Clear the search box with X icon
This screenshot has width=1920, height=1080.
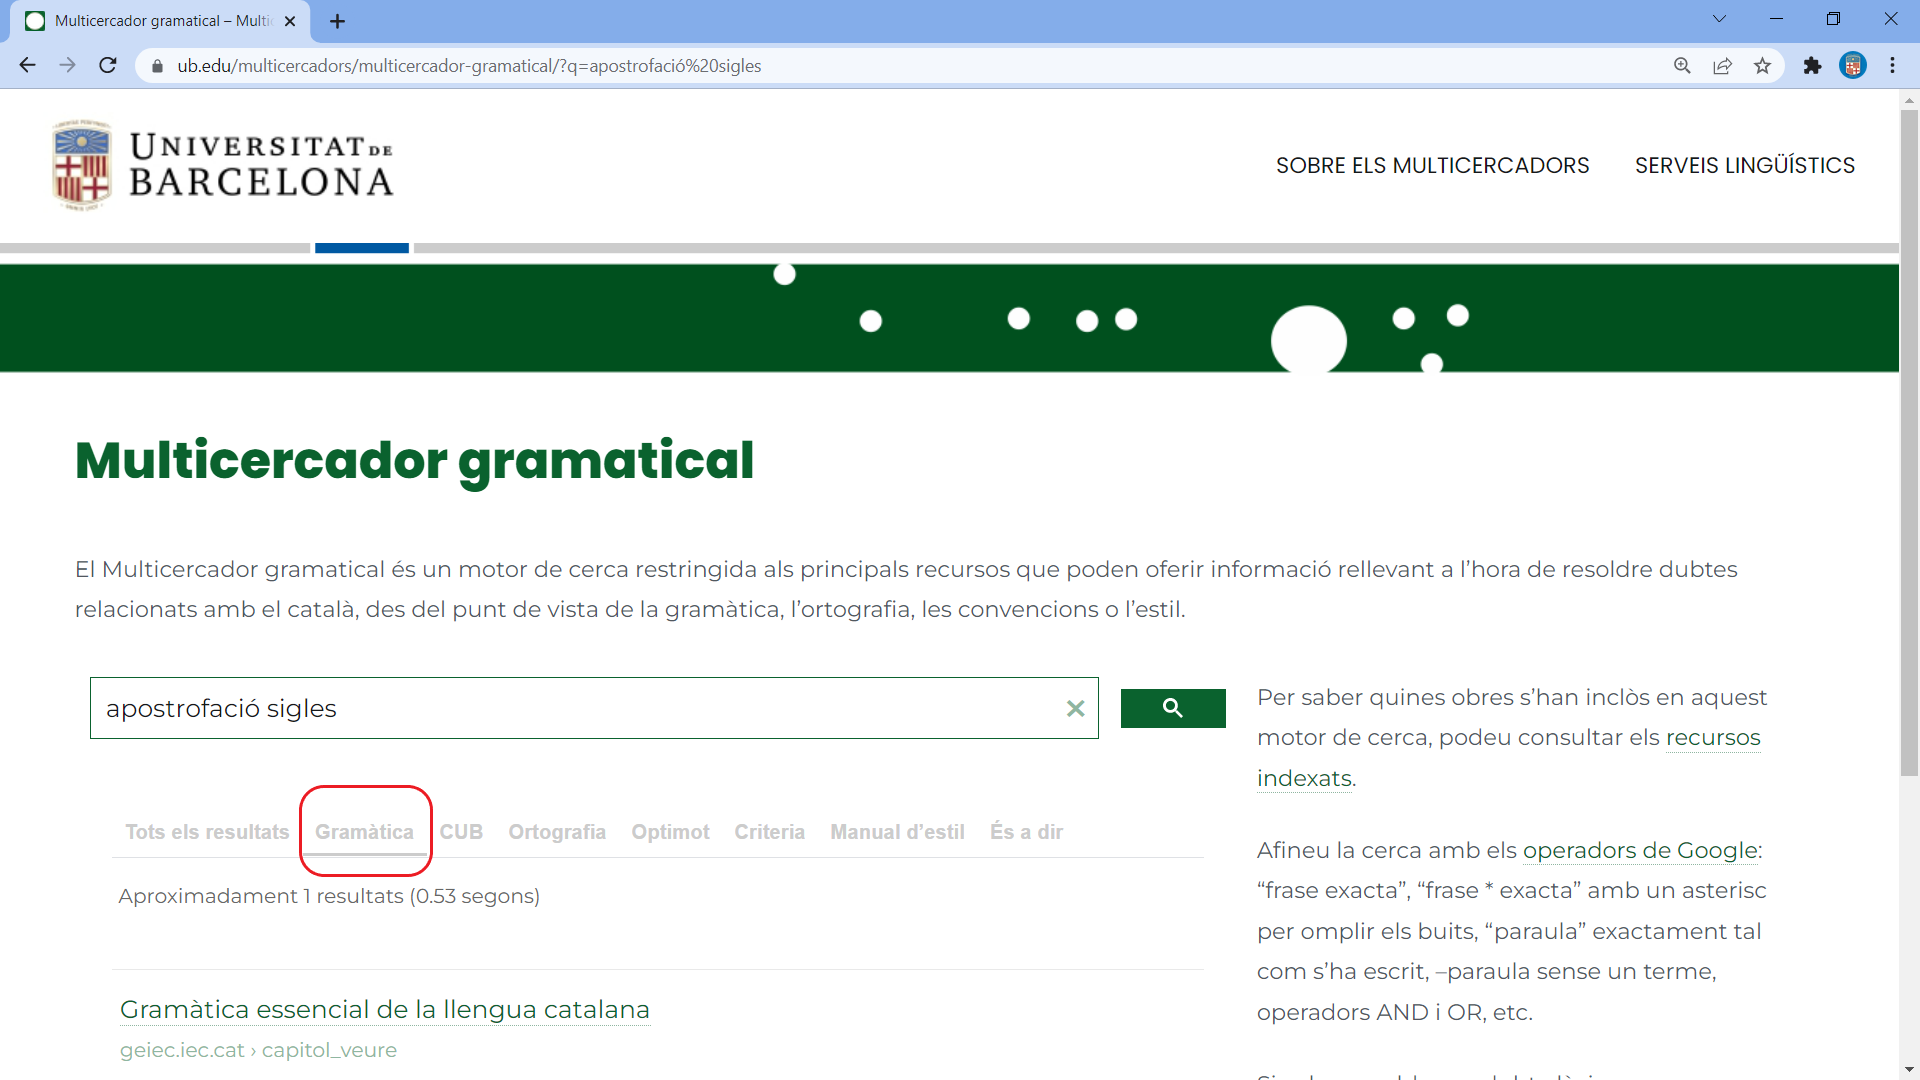point(1075,708)
